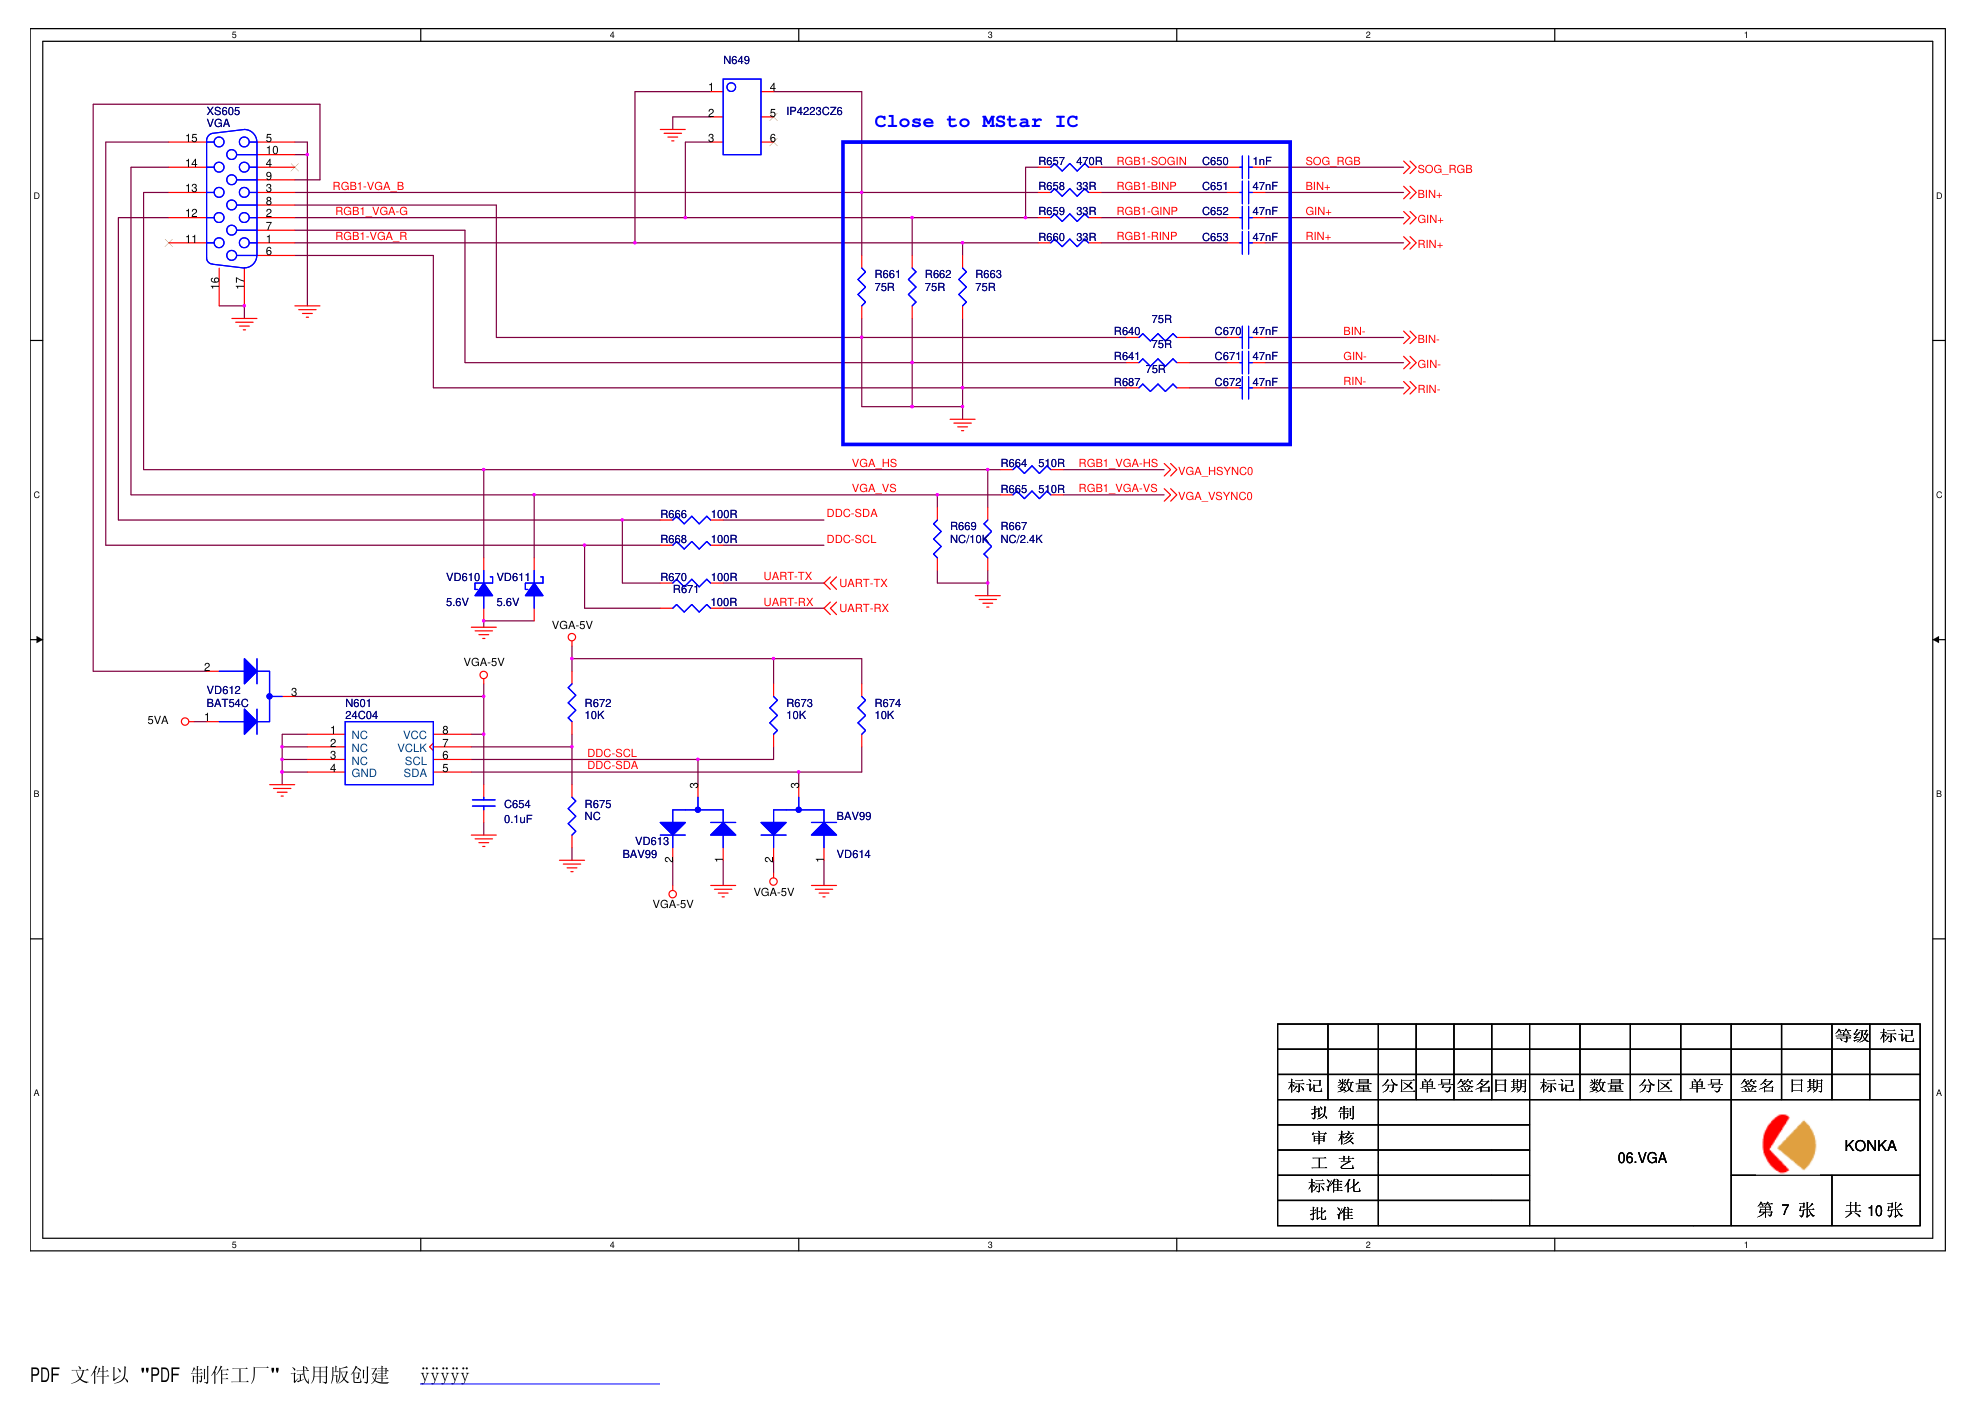Image resolution: width=1984 pixels, height=1402 pixels.
Task: Click the N601 24C04 EEPROM block
Action: tap(388, 753)
